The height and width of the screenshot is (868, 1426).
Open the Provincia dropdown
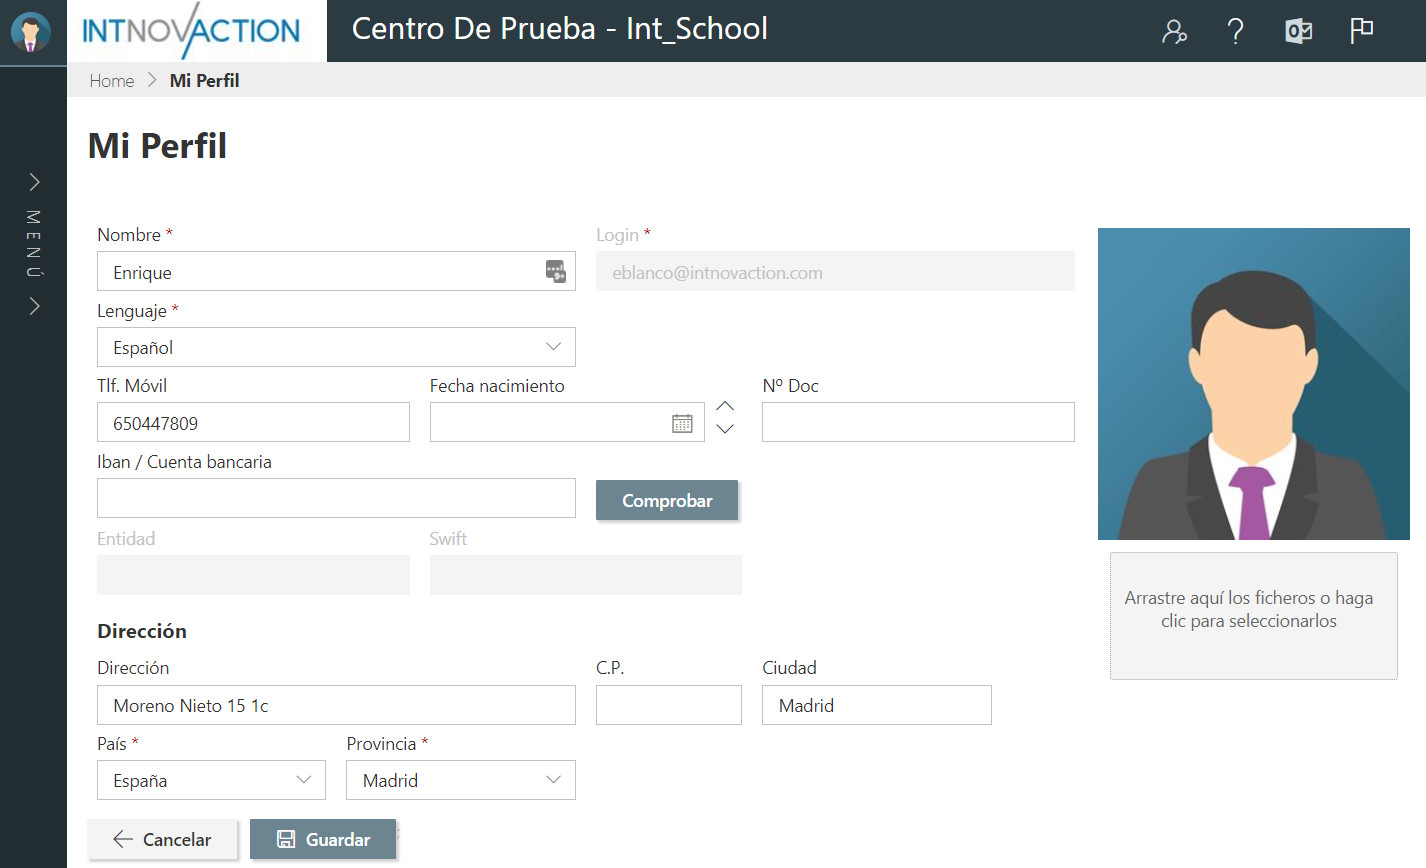point(553,780)
